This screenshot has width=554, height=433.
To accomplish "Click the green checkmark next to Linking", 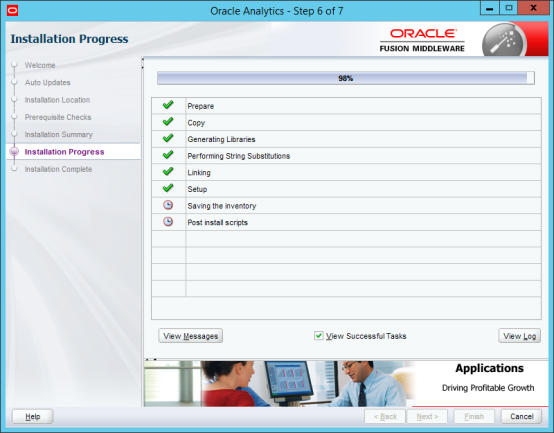I will pyautogui.click(x=168, y=171).
